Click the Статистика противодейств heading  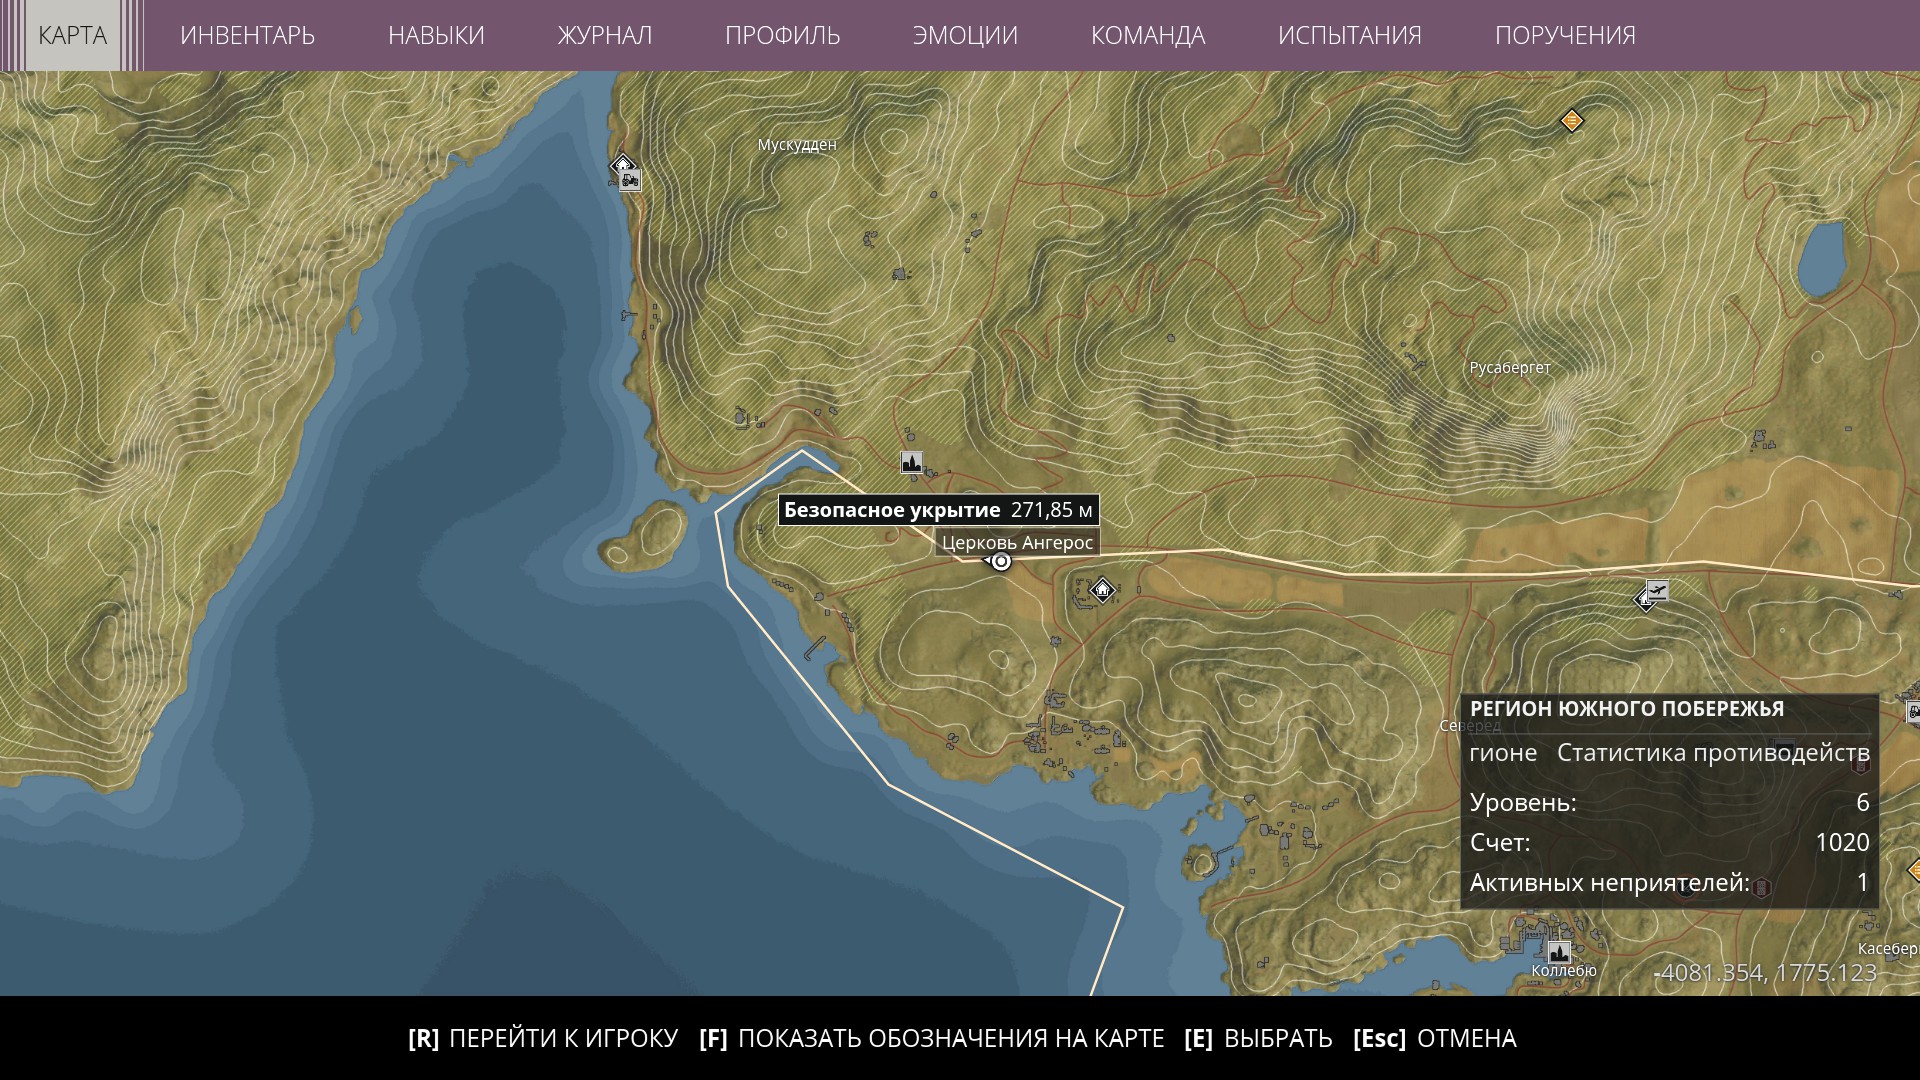1713,753
